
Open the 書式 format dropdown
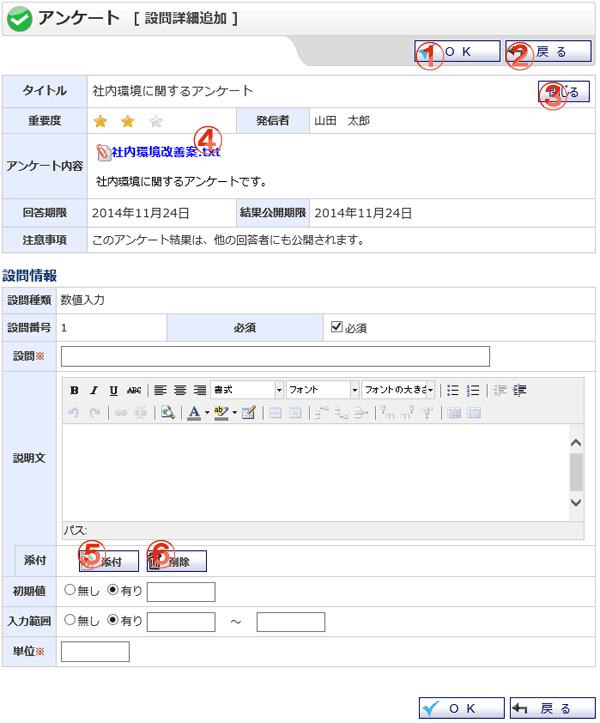pos(247,390)
